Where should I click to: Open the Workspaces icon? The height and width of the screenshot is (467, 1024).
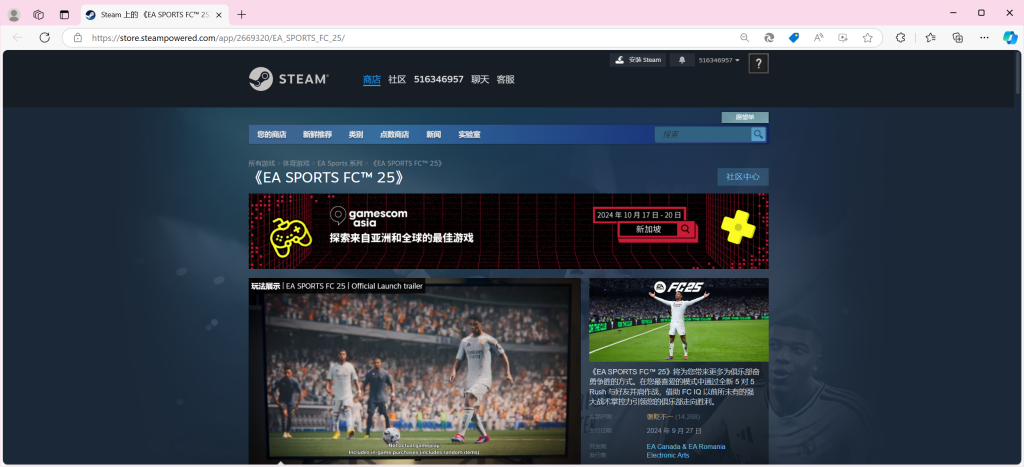coord(39,14)
